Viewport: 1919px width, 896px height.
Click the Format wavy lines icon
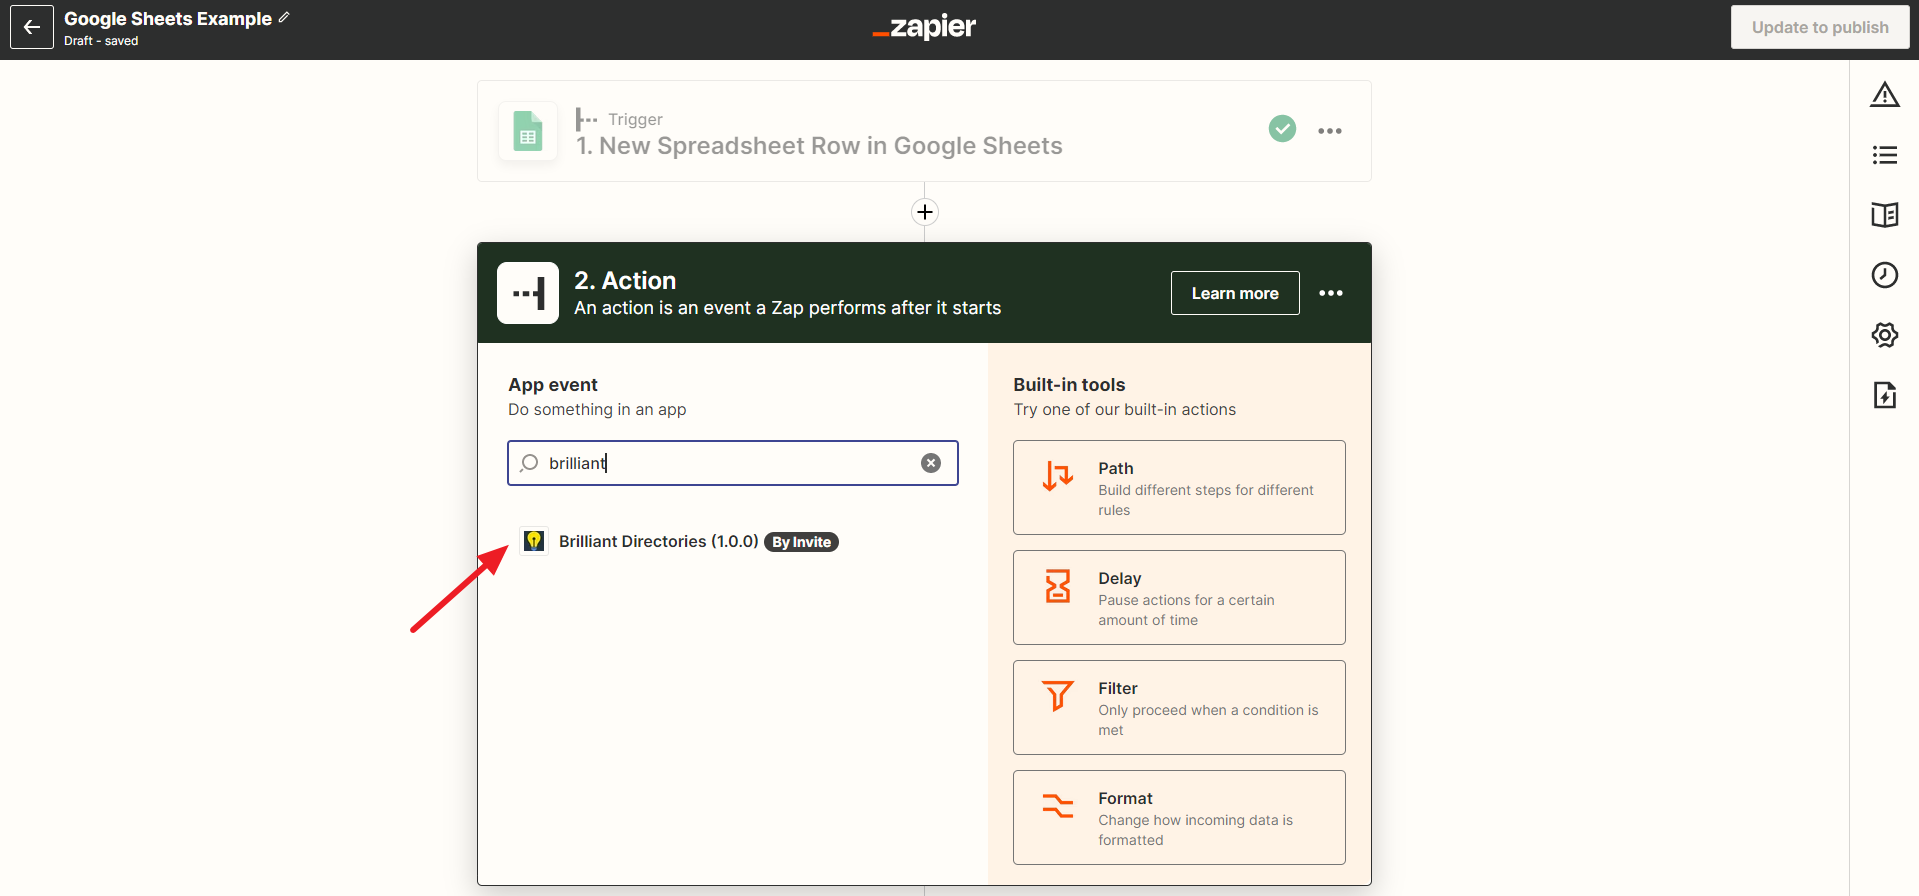(x=1058, y=805)
